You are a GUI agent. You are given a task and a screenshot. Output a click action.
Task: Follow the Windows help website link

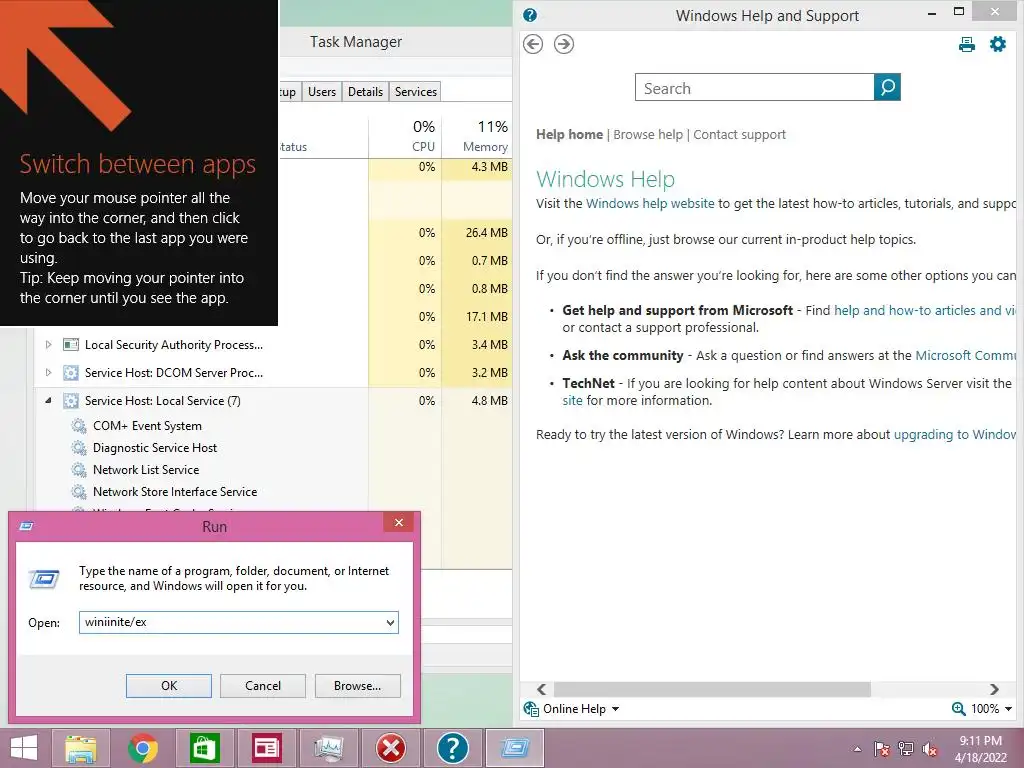click(x=650, y=204)
